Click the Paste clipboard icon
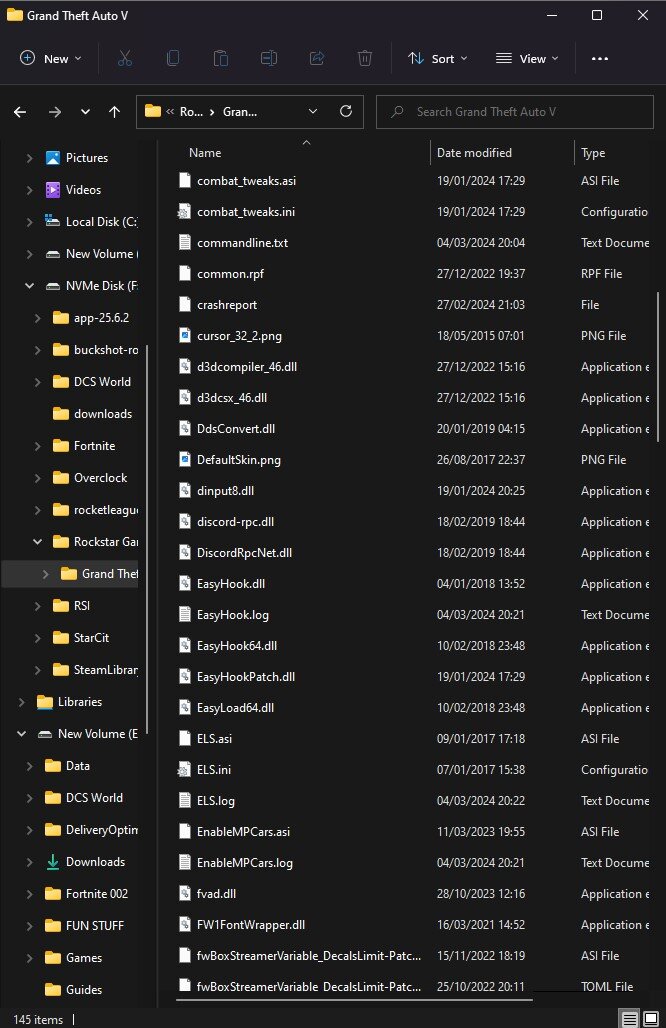Viewport: 666px width, 1028px height. click(221, 58)
